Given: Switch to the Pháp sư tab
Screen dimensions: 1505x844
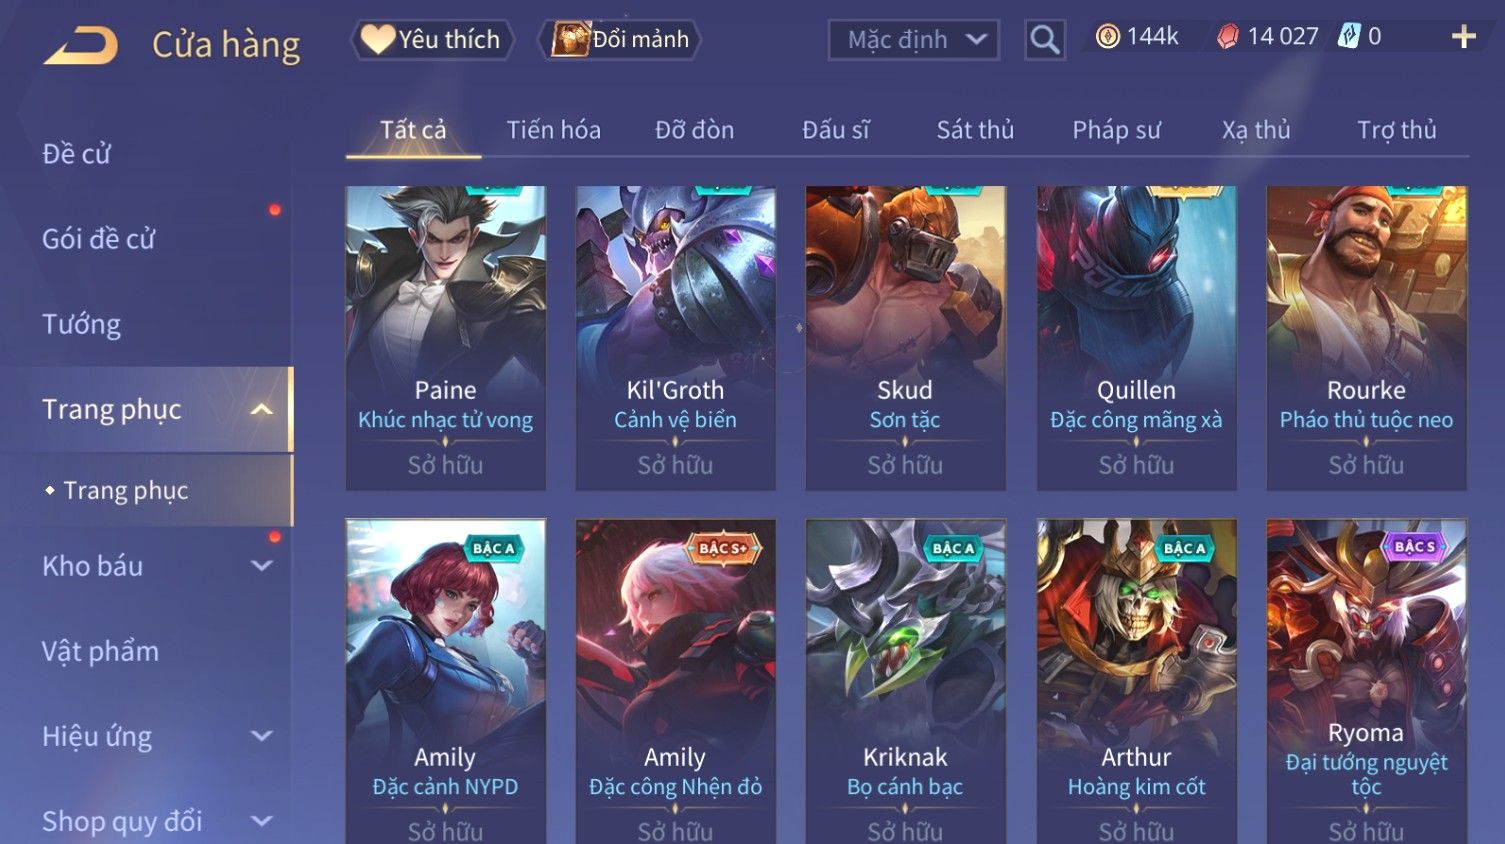Looking at the screenshot, I should coord(1117,130).
